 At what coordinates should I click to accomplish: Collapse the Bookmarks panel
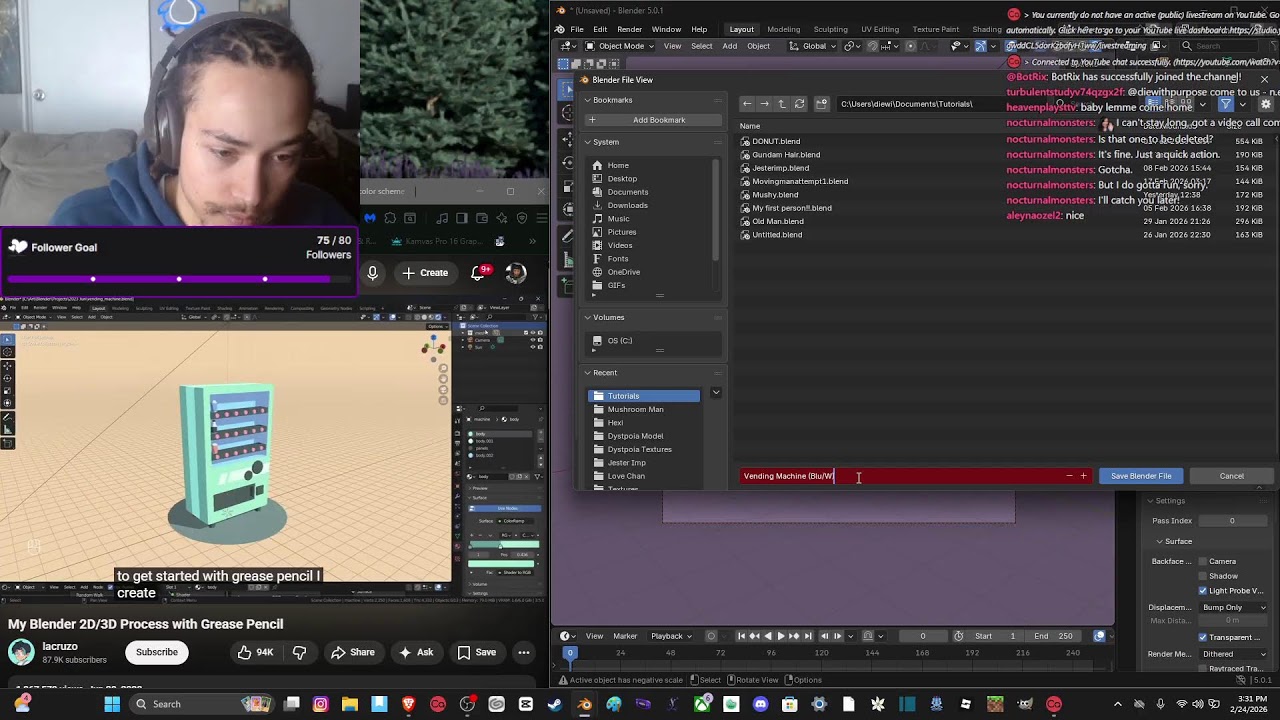pyautogui.click(x=588, y=100)
